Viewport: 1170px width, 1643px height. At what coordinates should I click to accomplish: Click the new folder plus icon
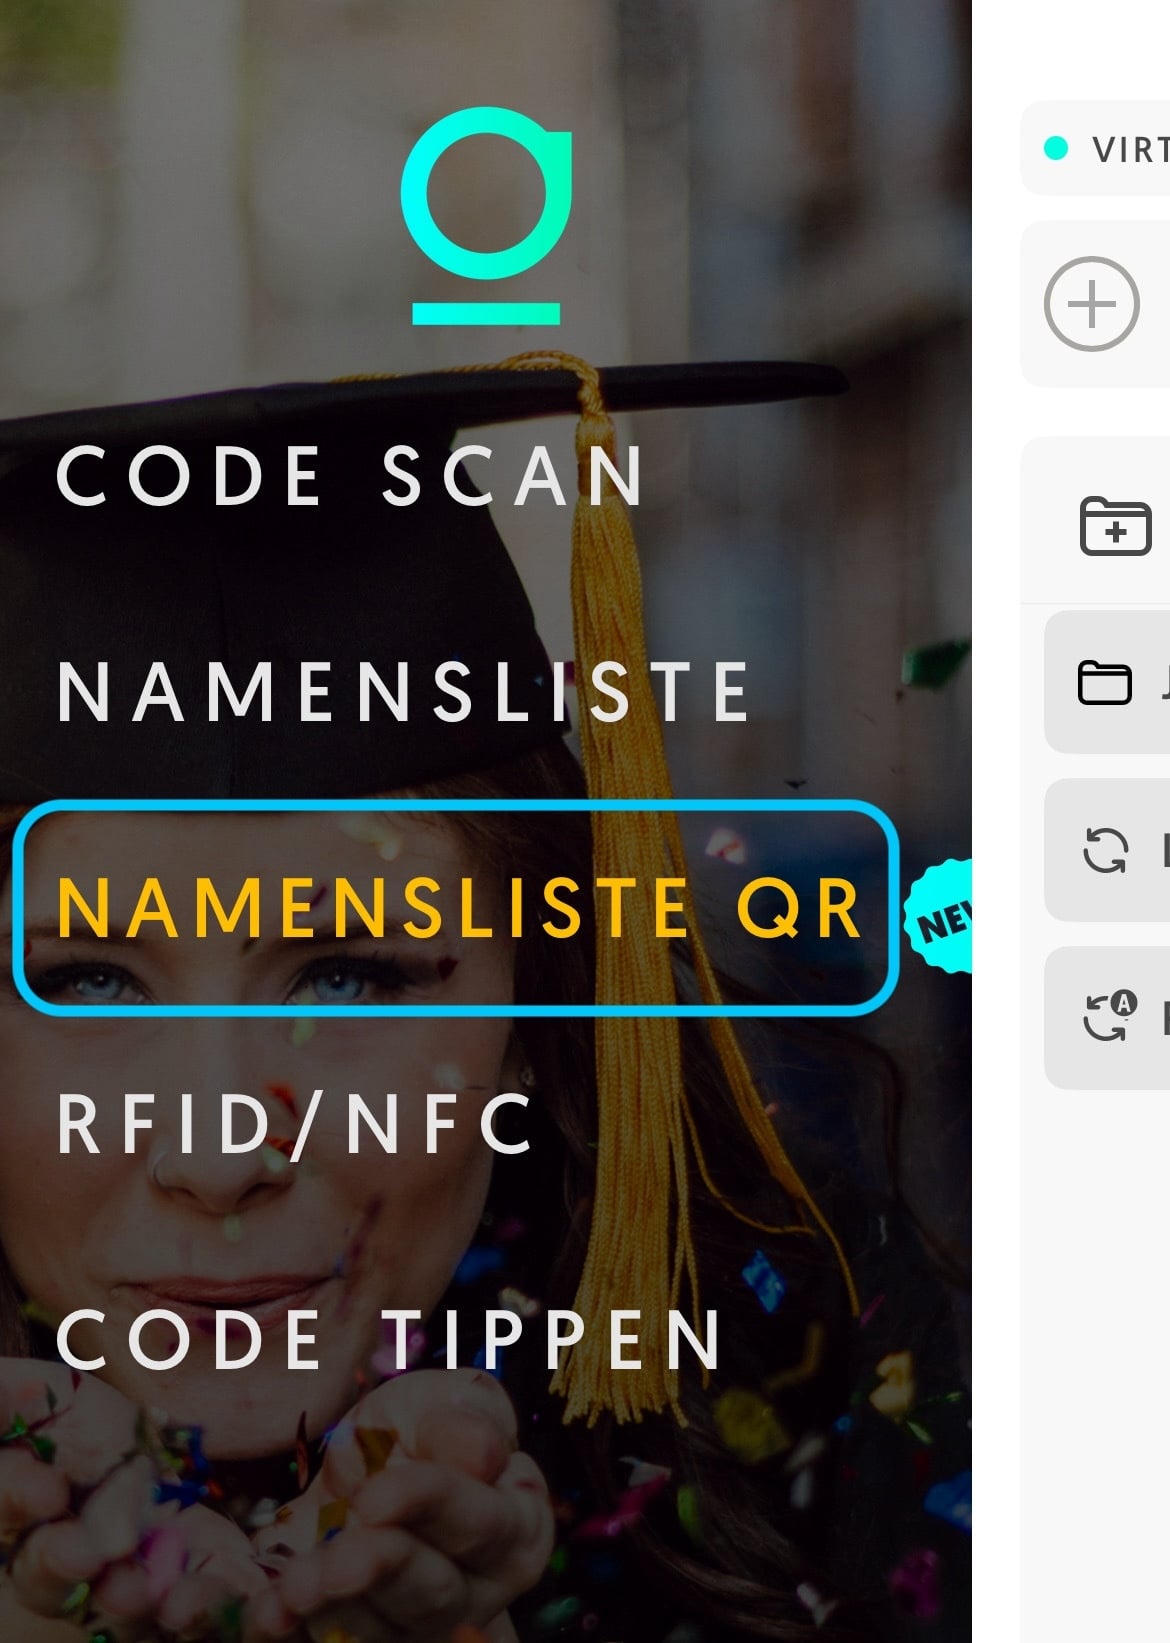click(x=1116, y=526)
